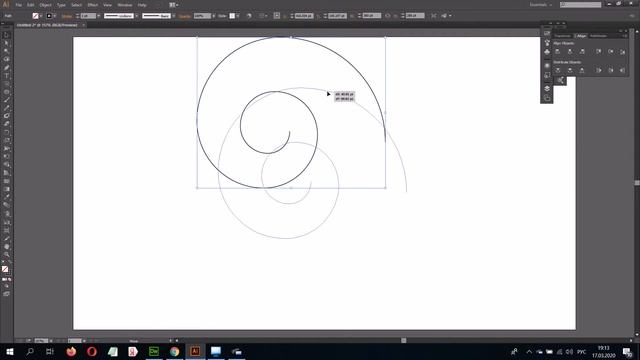Select the Magic Wand tool
640x360 pixels.
coord(6,51)
